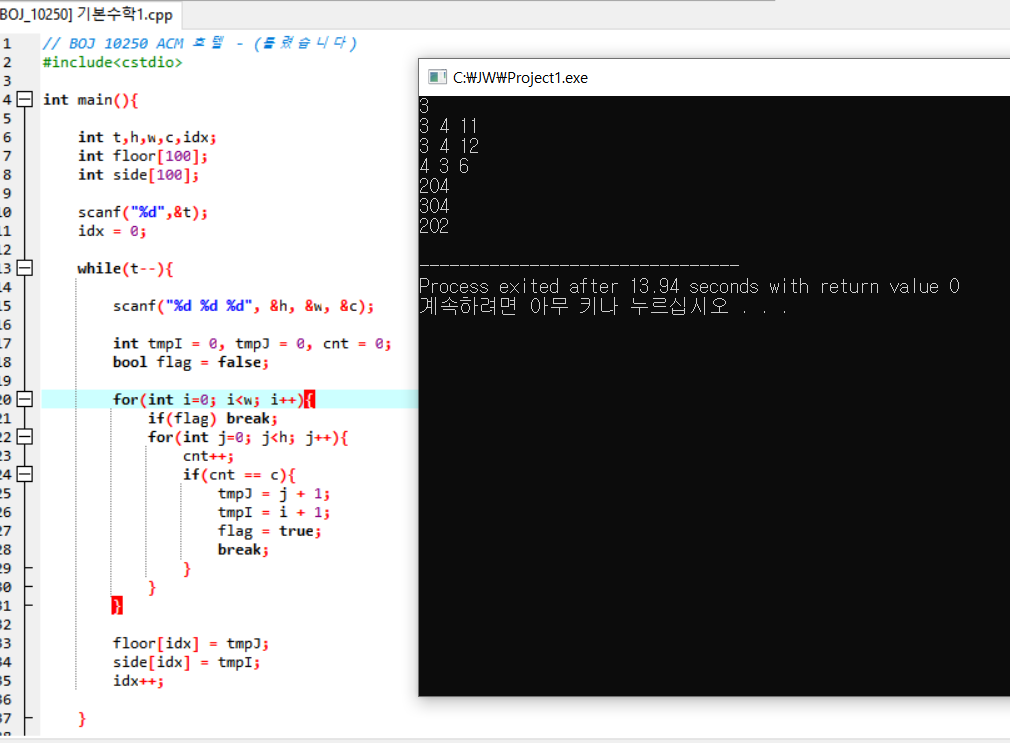Collapse the while loop fold at line 13

pyautogui.click(x=24, y=267)
